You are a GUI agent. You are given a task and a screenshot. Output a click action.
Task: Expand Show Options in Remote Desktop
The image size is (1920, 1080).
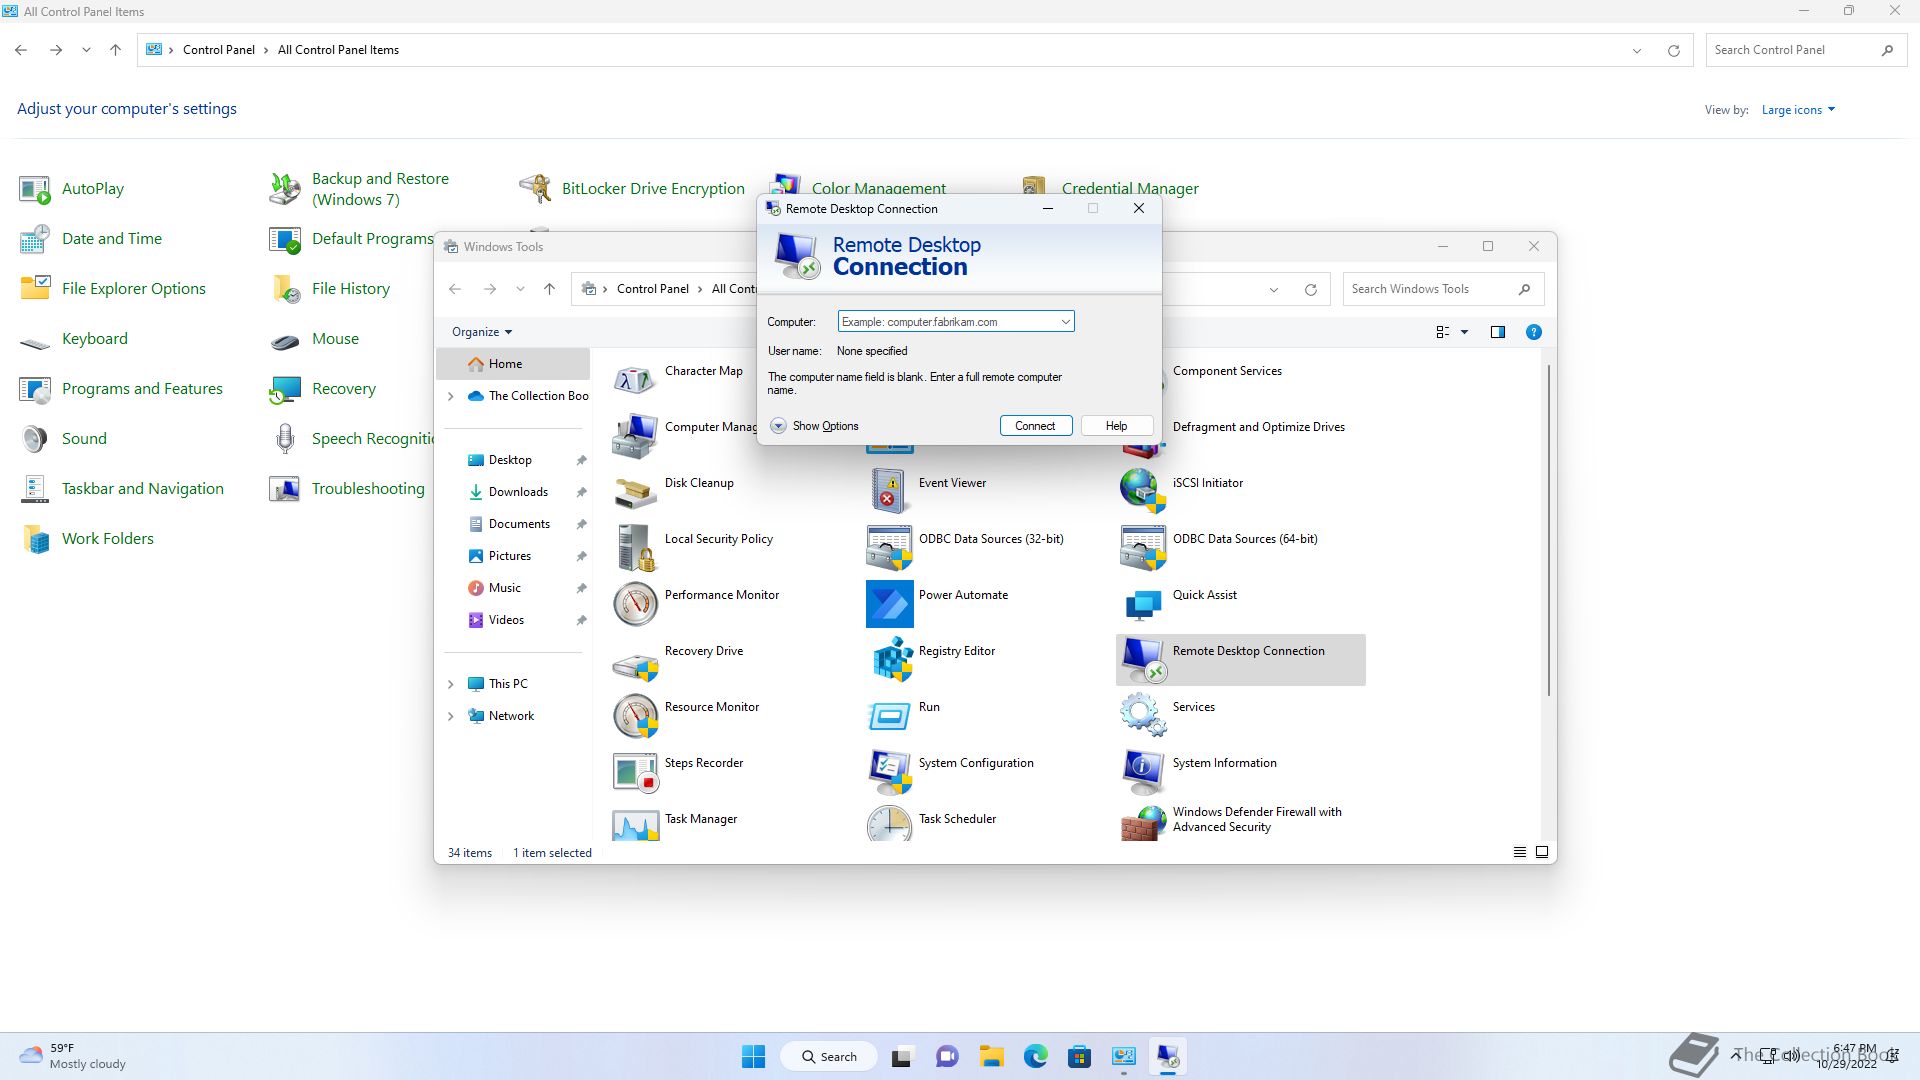[814, 426]
